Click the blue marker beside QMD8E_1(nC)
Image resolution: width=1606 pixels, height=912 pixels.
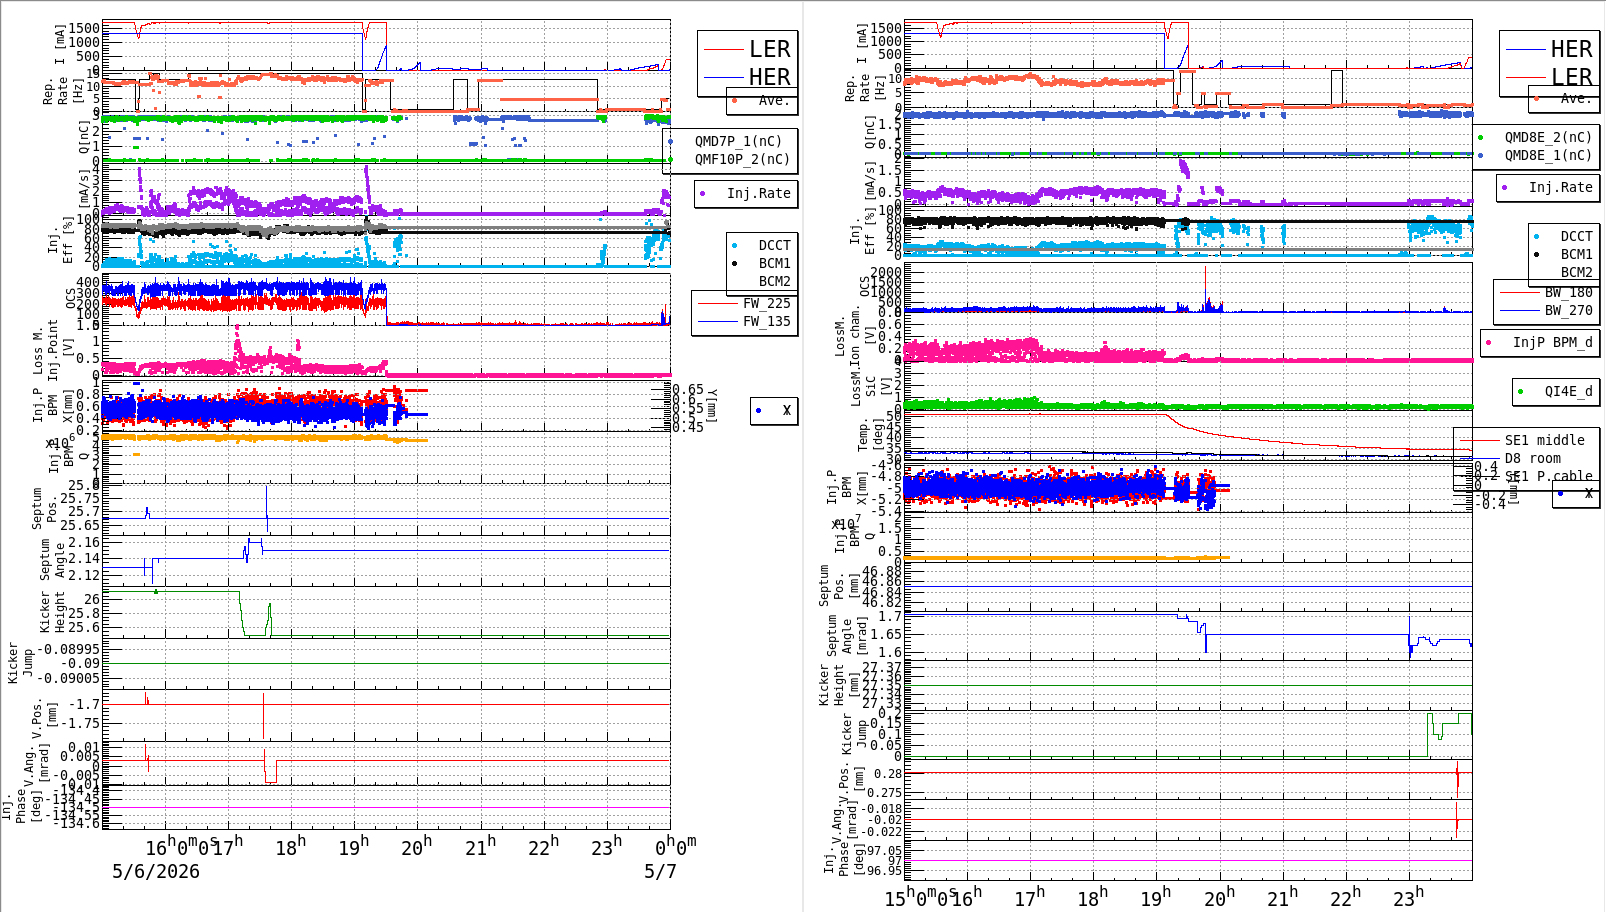(x=1480, y=155)
